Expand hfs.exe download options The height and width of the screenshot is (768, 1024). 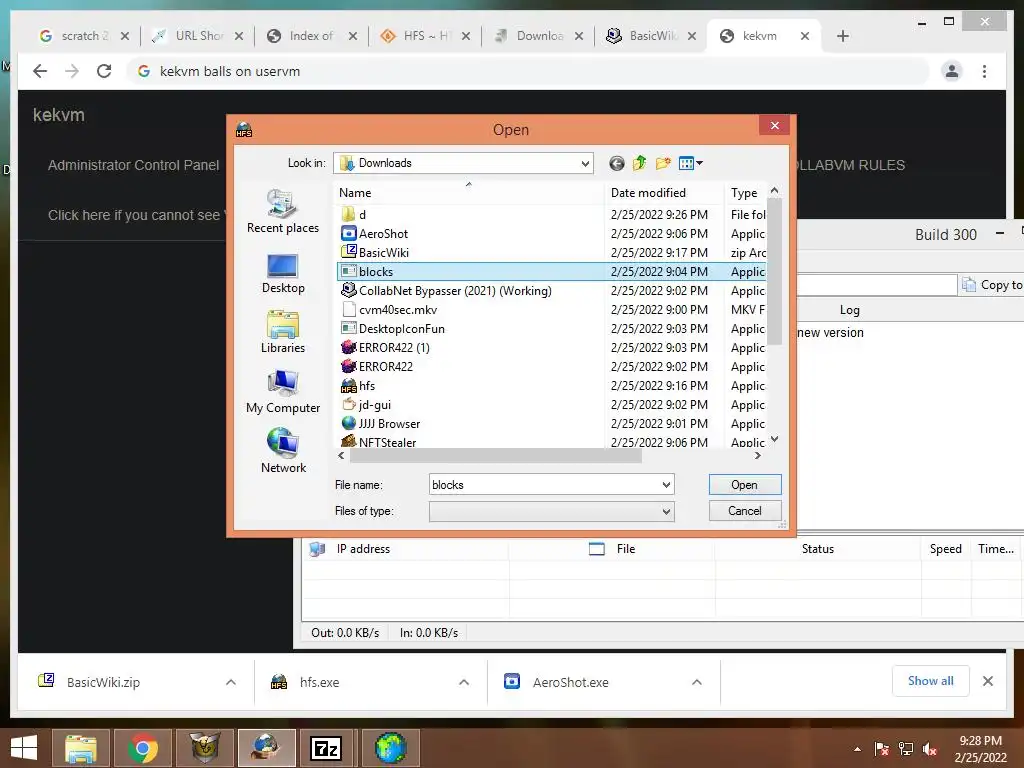point(464,682)
